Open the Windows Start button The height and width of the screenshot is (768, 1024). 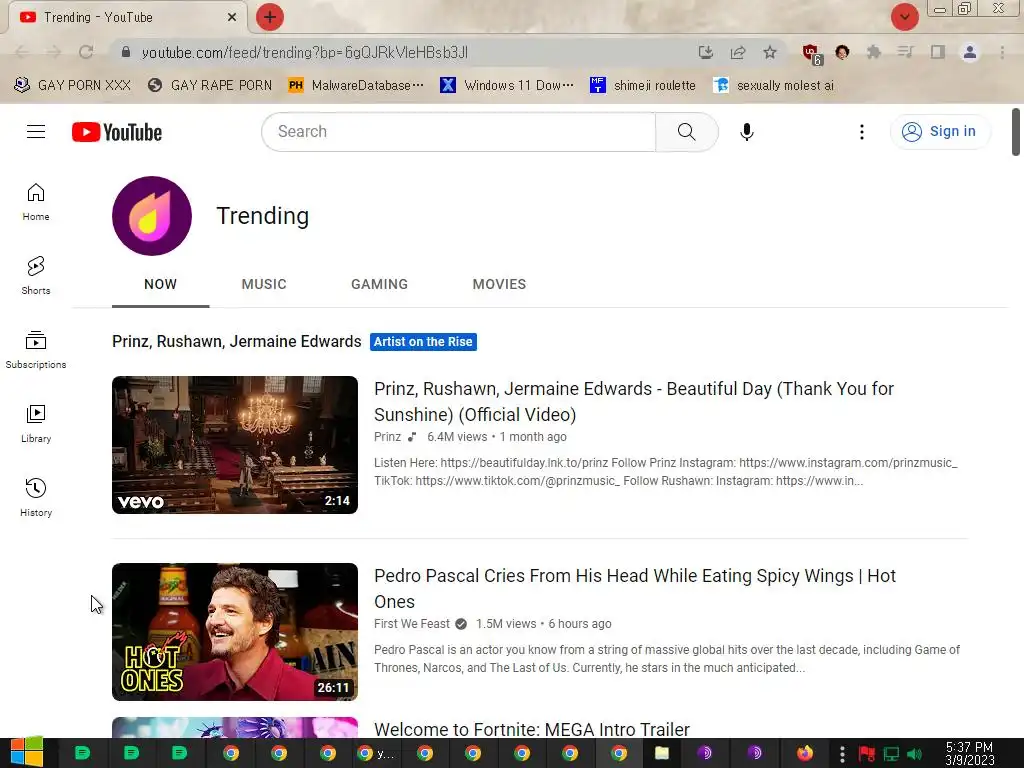click(27, 753)
